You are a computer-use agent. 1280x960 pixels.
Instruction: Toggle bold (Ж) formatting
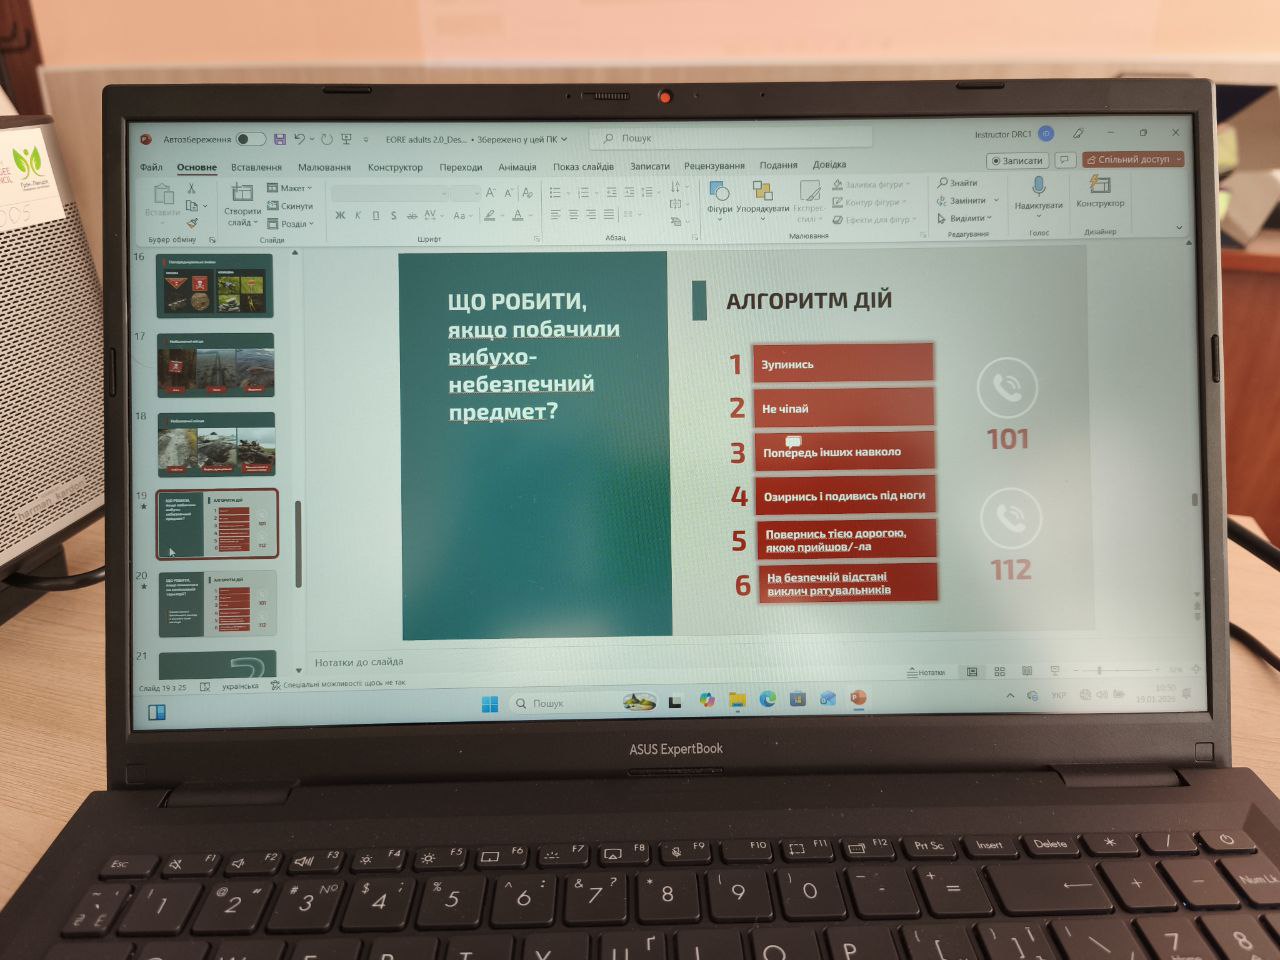coord(340,215)
